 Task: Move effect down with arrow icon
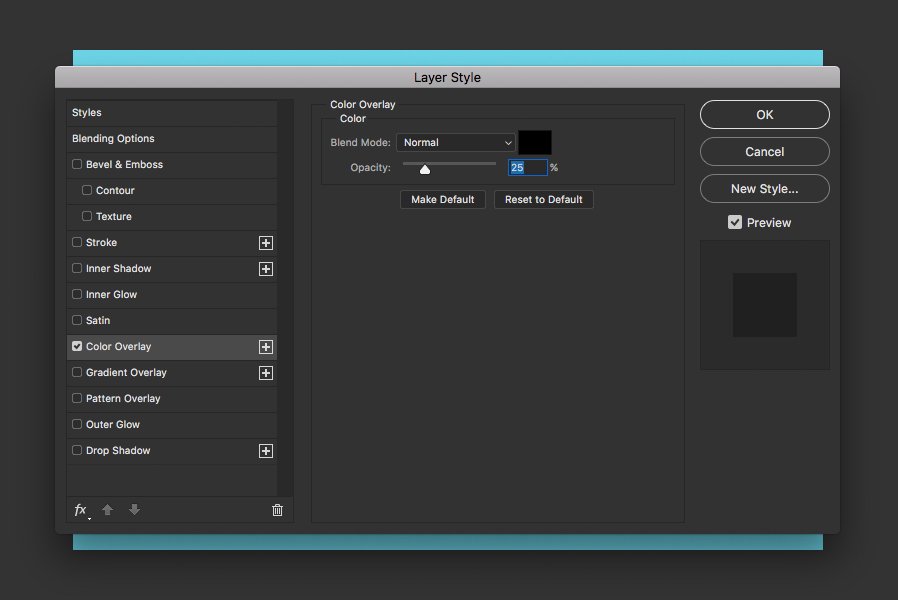(135, 510)
